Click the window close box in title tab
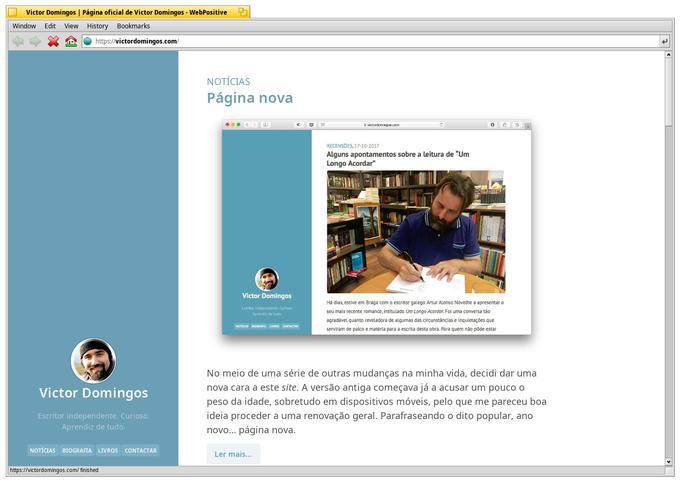The width and height of the screenshot is (680, 482). pyautogui.click(x=13, y=12)
